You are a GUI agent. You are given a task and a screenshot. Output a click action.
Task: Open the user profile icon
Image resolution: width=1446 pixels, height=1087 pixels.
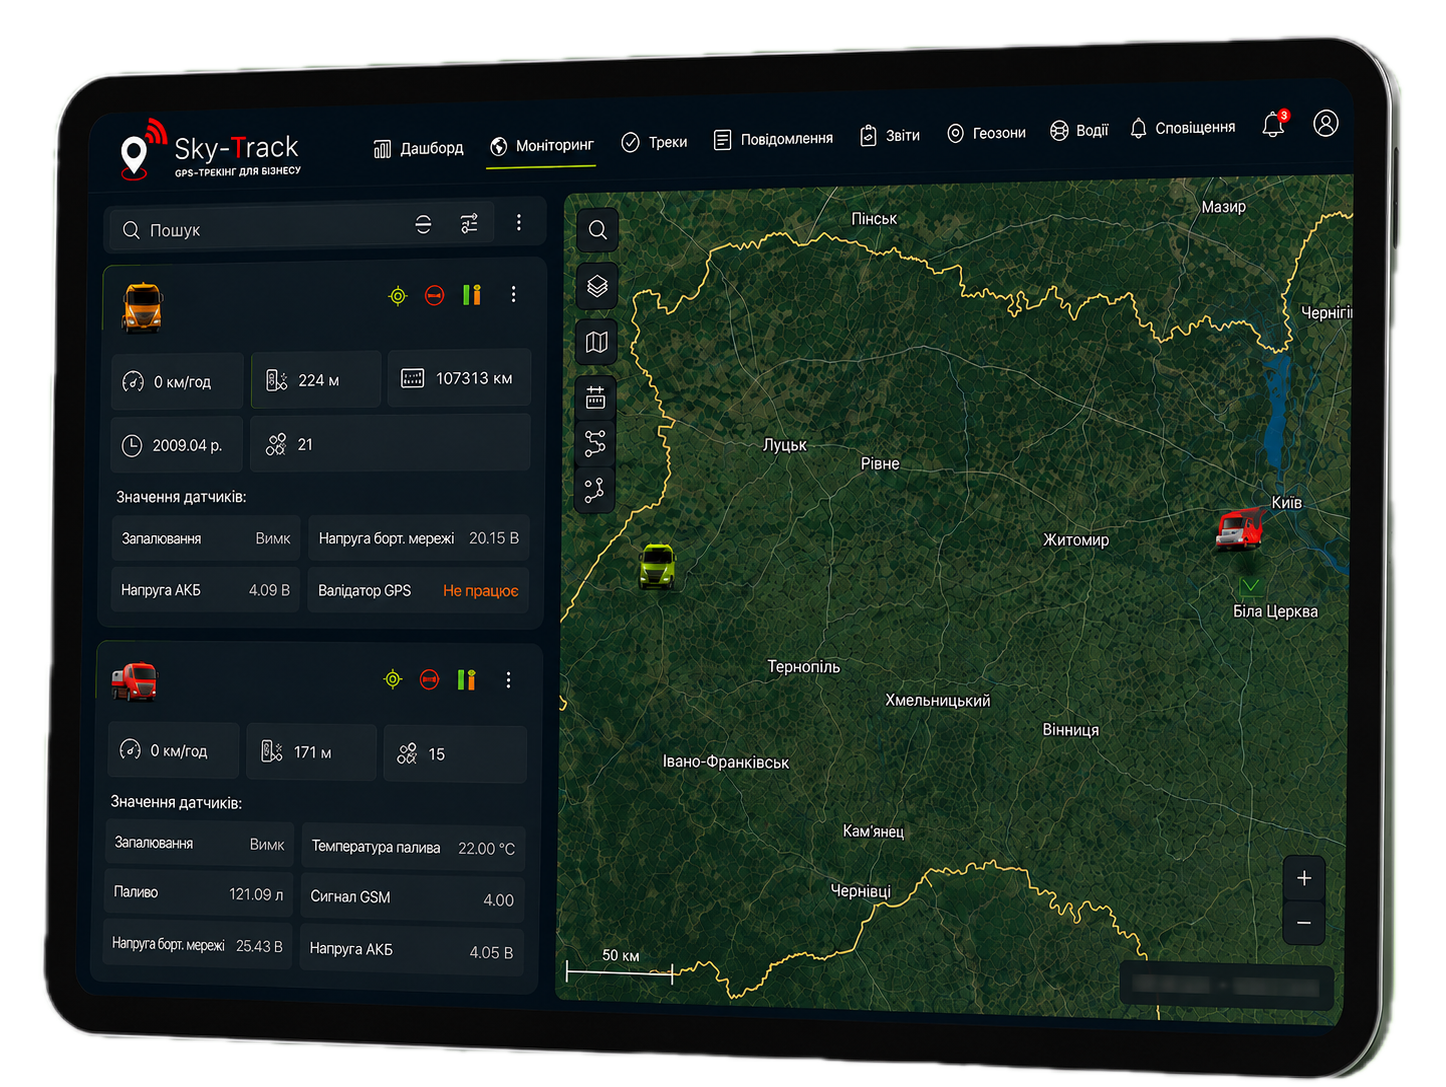click(x=1326, y=123)
